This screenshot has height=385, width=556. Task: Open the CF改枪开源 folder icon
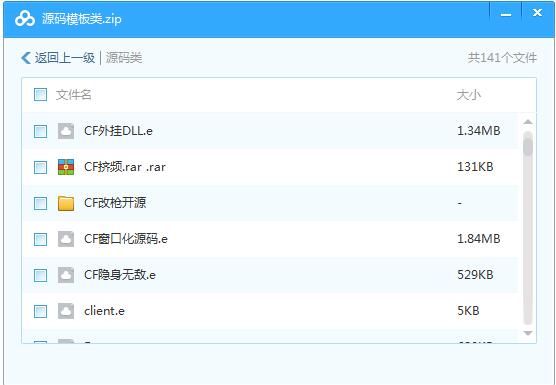(66, 203)
